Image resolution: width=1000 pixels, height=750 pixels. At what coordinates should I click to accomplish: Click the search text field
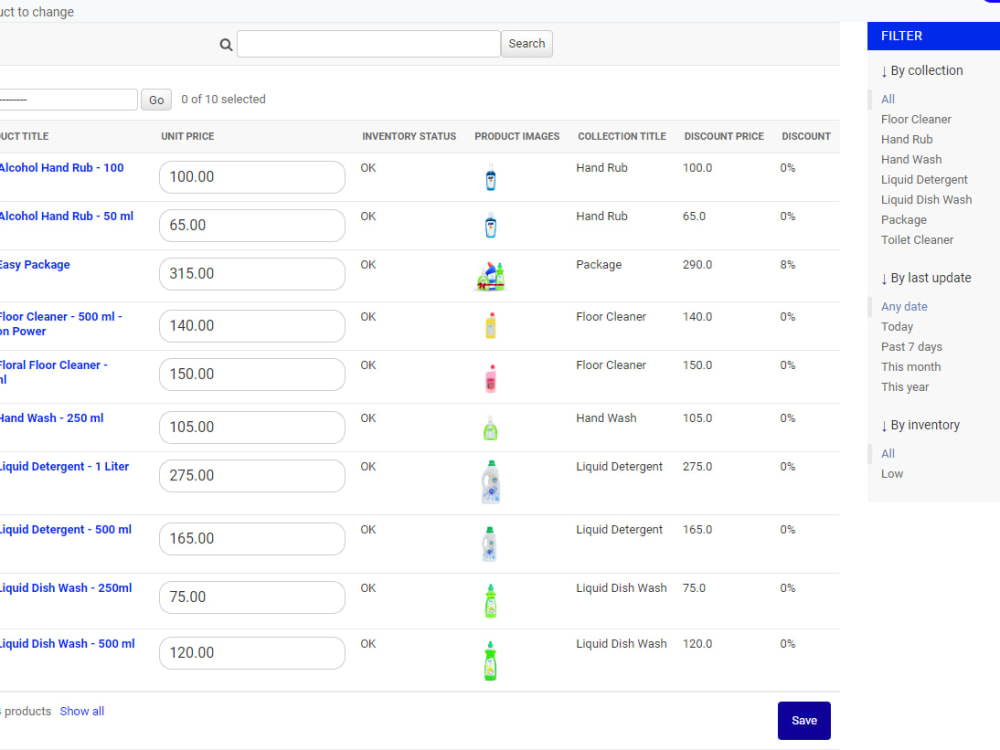pyautogui.click(x=369, y=44)
